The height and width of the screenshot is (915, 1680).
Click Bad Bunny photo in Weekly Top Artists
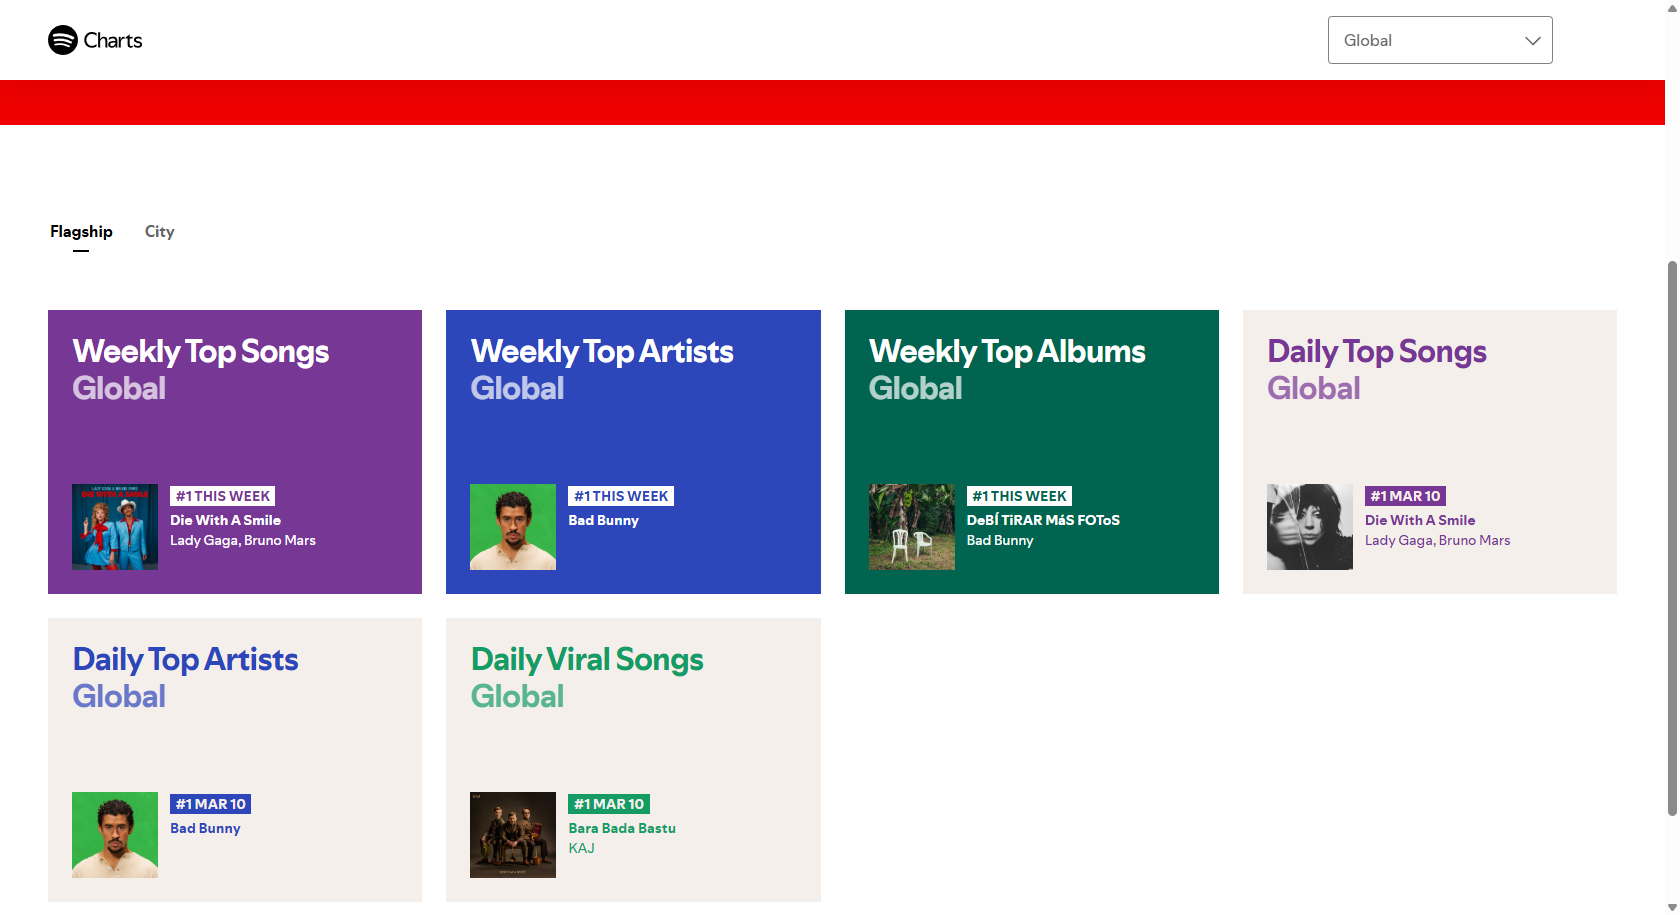(513, 527)
